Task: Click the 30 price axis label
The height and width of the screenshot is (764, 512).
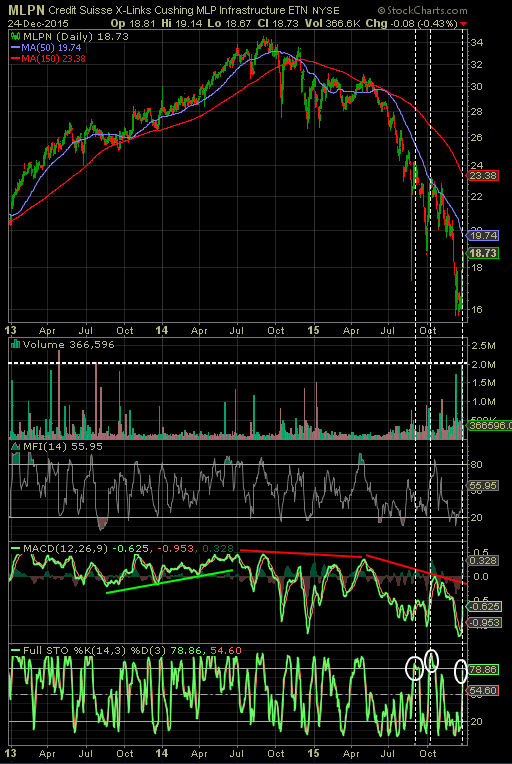Action: coord(477,87)
